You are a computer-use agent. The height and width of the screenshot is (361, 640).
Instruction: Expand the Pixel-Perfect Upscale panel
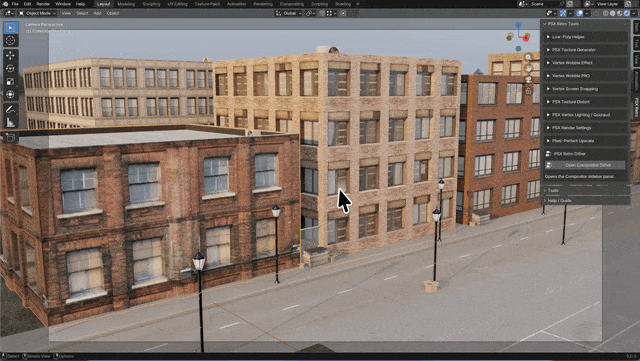point(585,141)
